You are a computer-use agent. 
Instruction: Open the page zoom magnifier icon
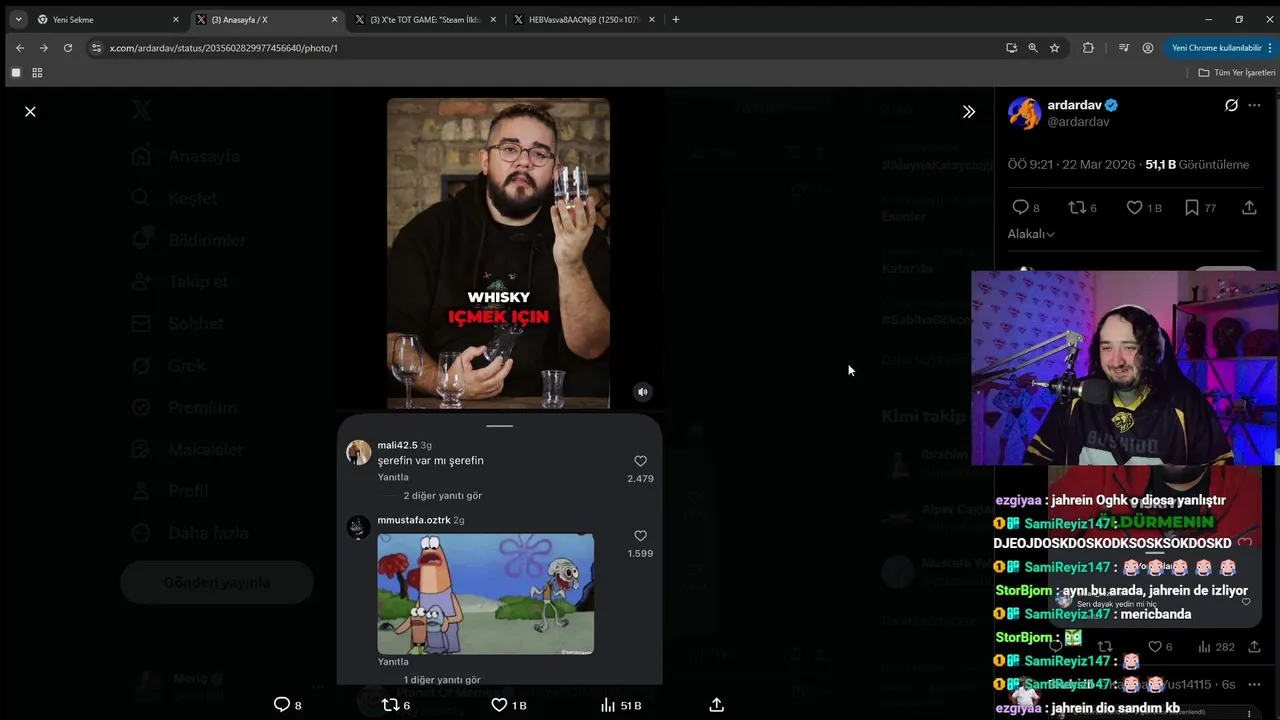coord(1033,48)
